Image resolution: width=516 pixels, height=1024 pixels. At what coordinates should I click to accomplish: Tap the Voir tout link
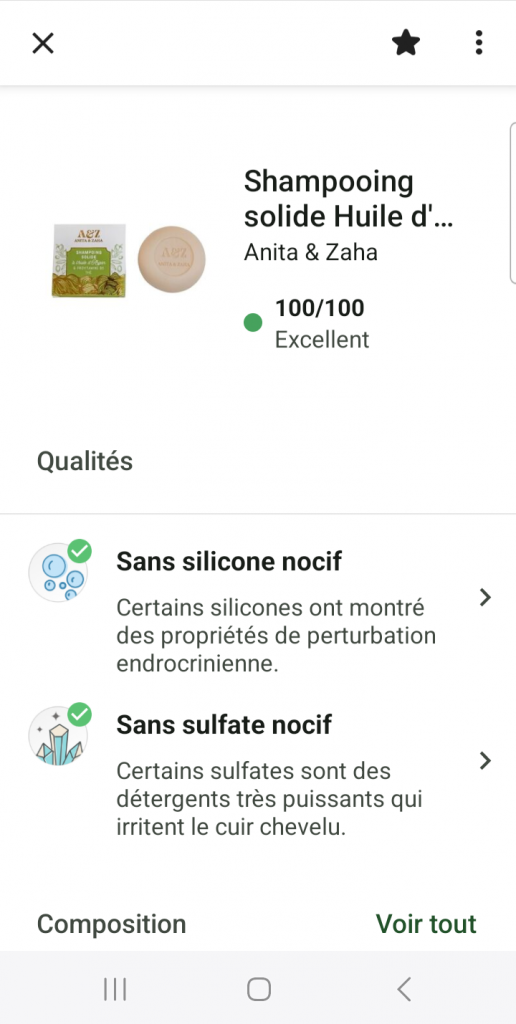[426, 924]
